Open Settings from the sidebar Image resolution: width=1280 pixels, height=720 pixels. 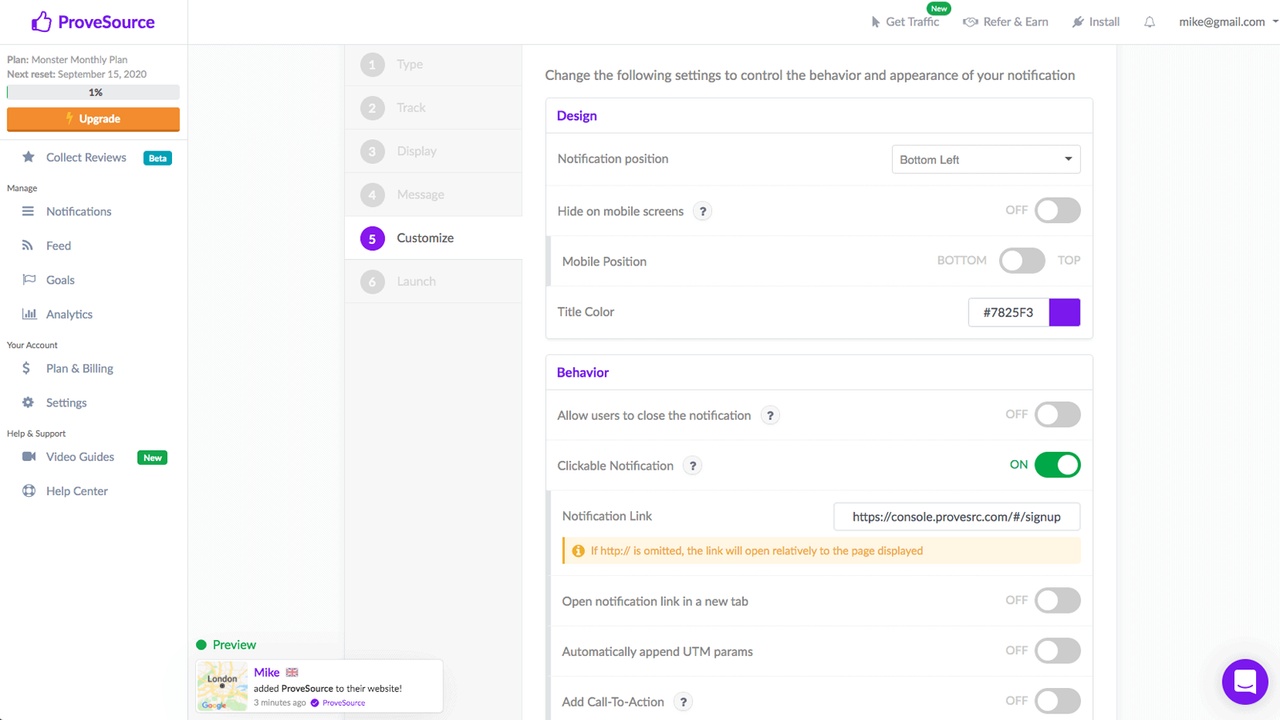(x=66, y=402)
